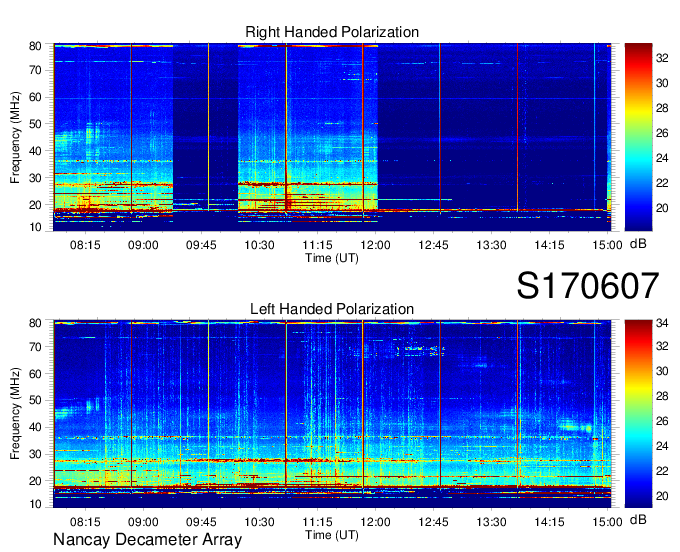680x552 pixels.
Task: Click the 09:00 time tick of Right Handed plot
Action: (x=143, y=245)
